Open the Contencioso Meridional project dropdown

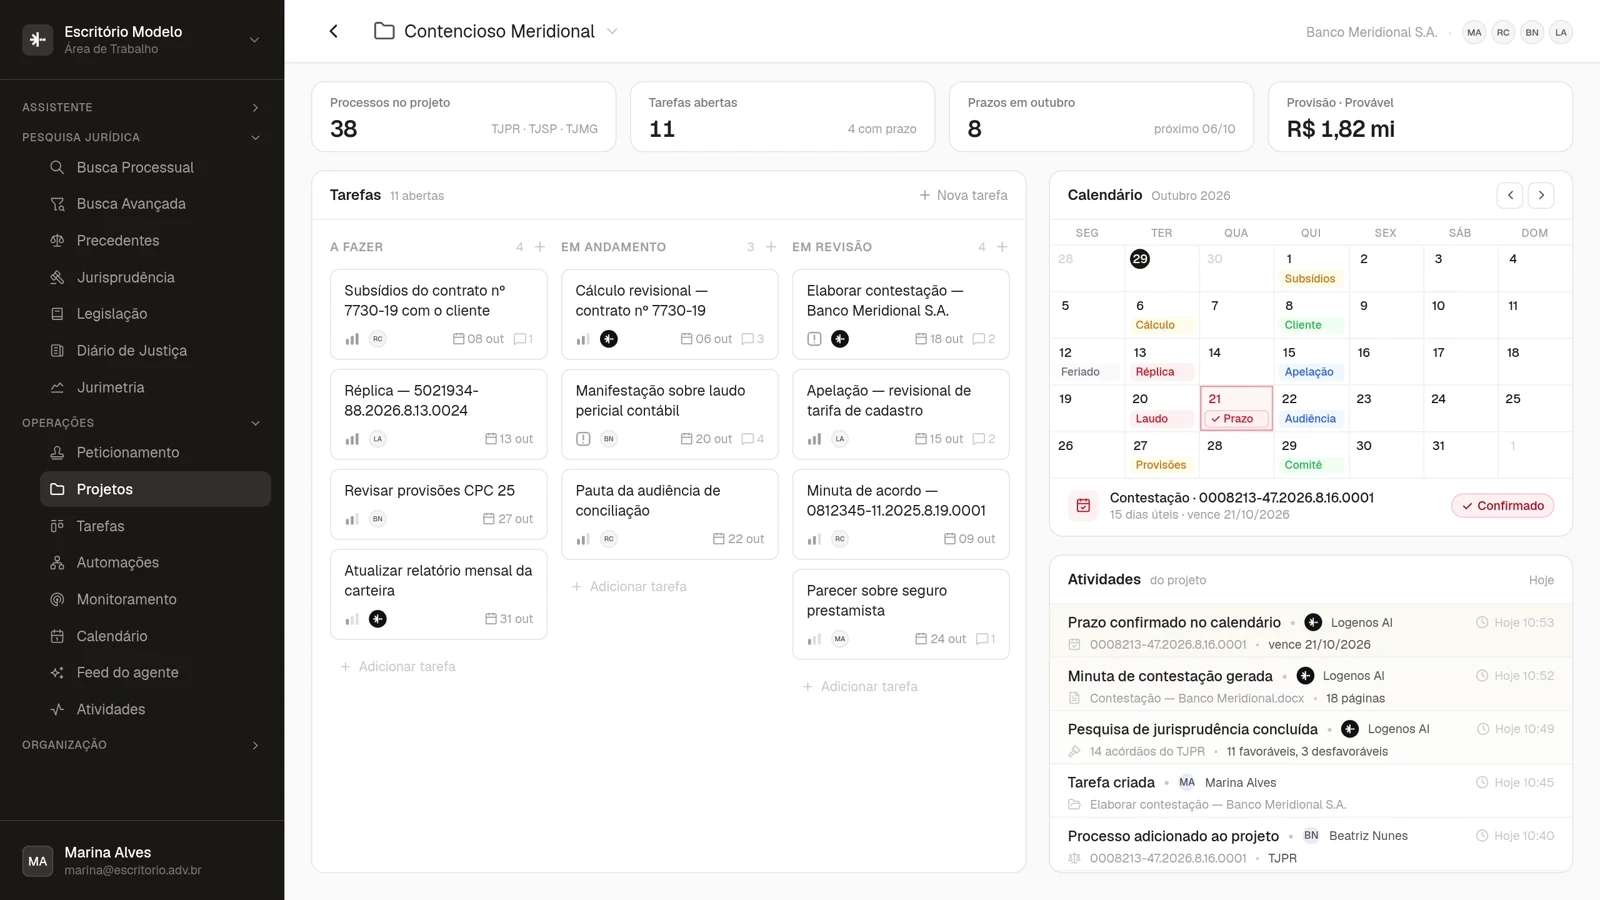[612, 31]
